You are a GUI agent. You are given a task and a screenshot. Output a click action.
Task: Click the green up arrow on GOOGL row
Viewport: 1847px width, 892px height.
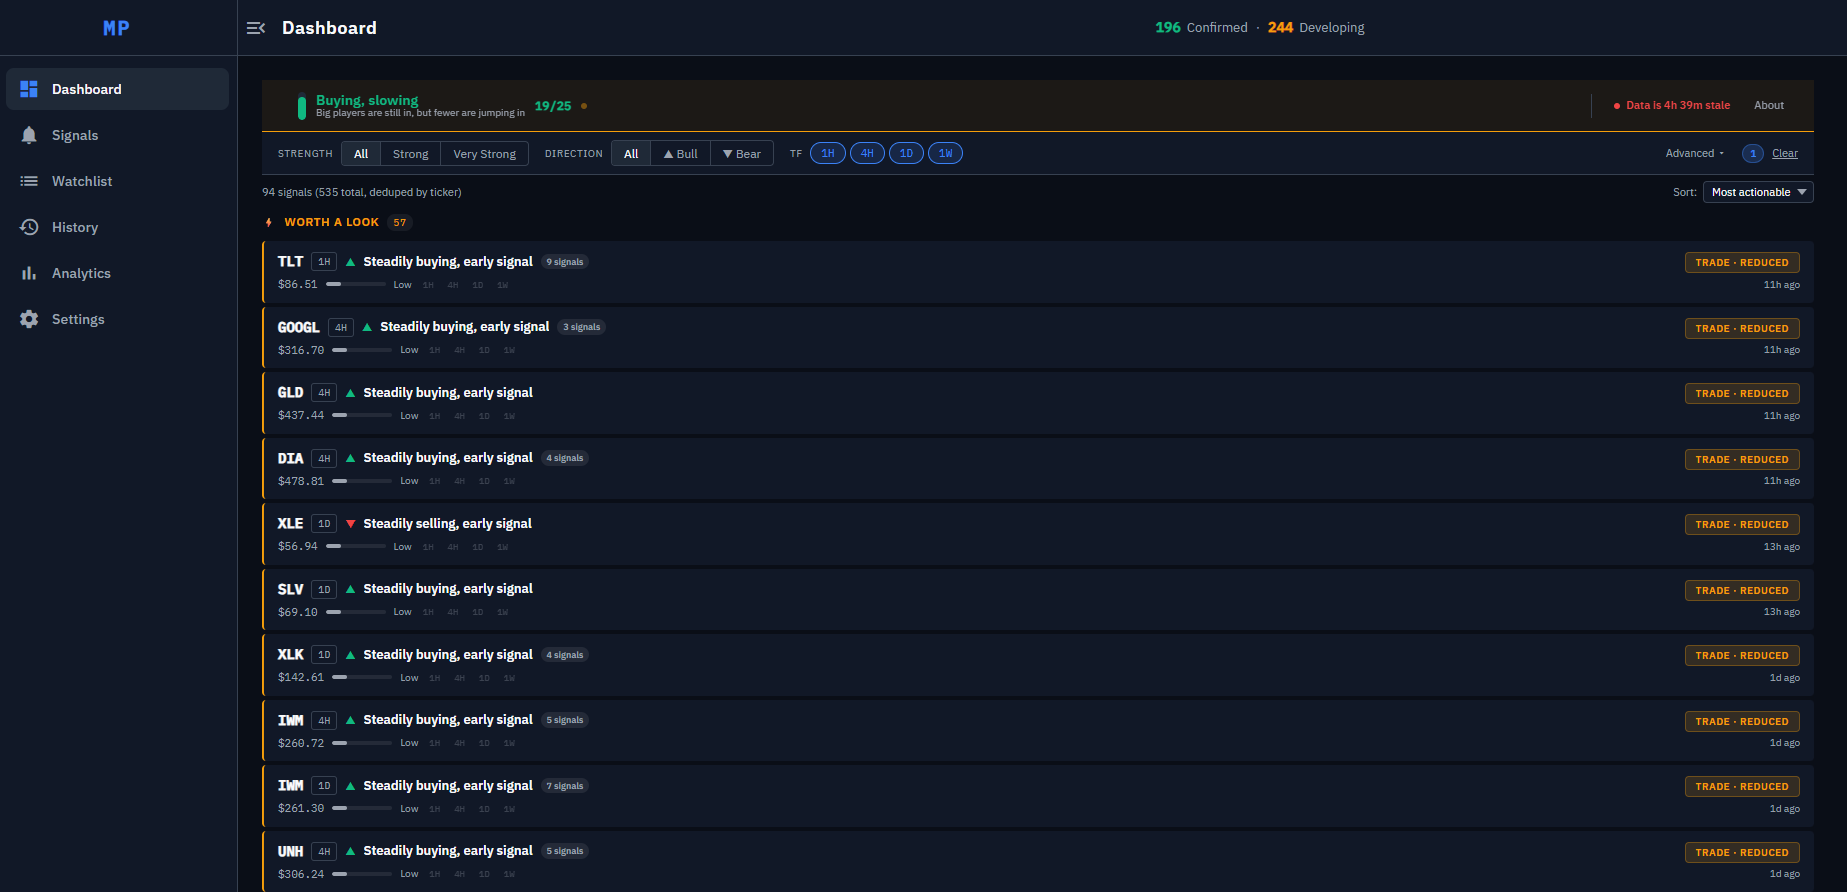pyautogui.click(x=367, y=327)
